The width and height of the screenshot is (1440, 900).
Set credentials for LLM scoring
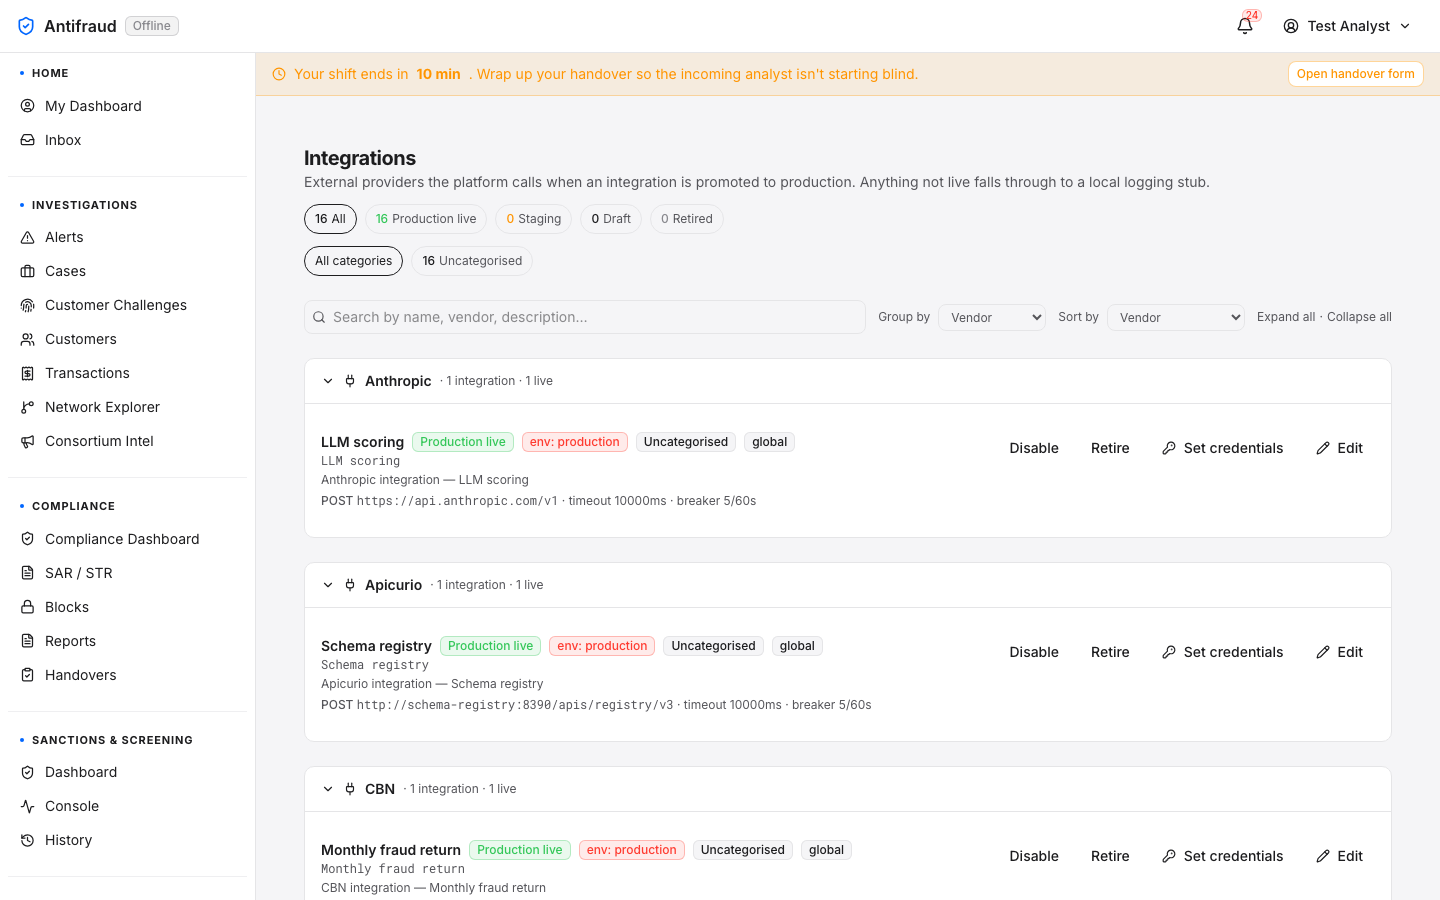(x=1222, y=448)
